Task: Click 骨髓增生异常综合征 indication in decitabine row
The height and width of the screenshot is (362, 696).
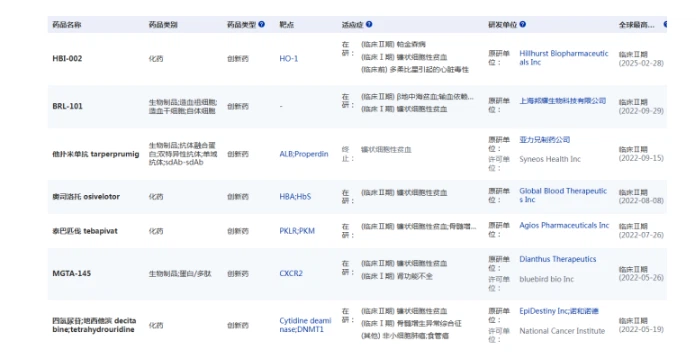Action: pos(429,323)
